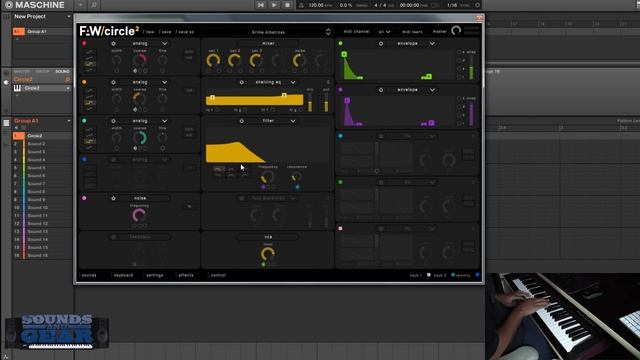The image size is (640, 360).
Task: Switch to SOUND tab in MASCHINE panel
Action: pyautogui.click(x=62, y=71)
